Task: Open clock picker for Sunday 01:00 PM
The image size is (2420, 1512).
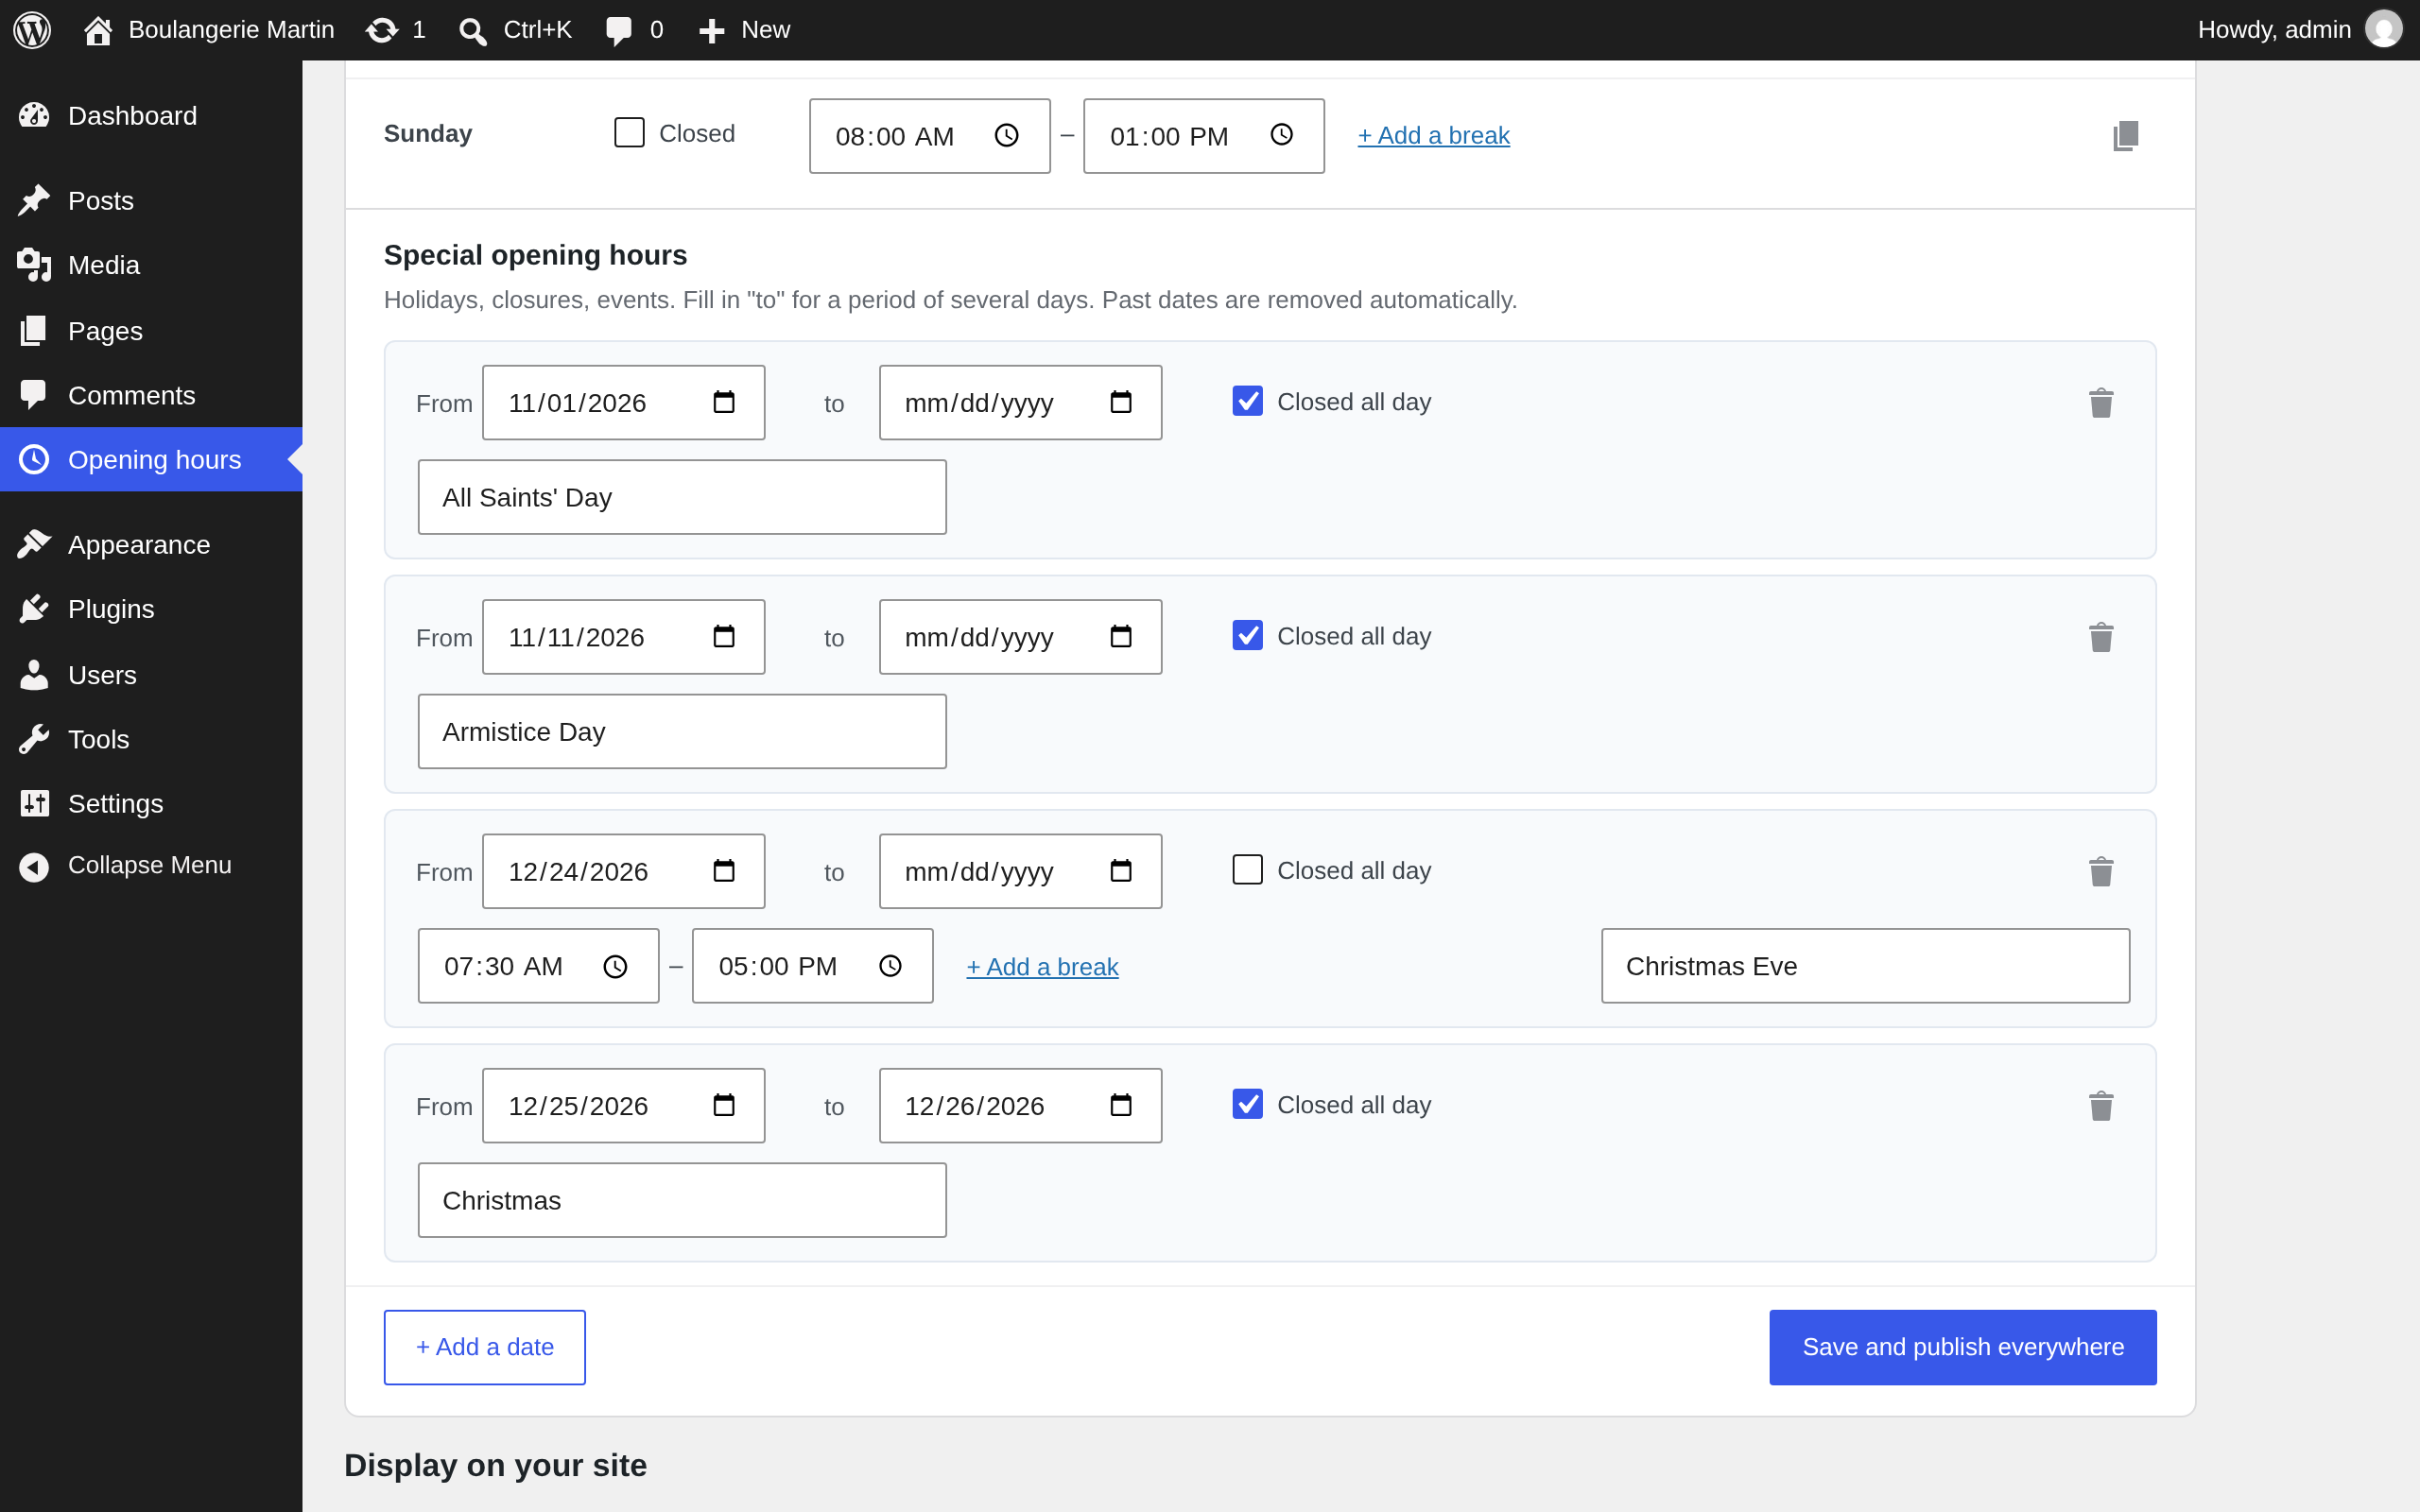Action: point(1281,135)
